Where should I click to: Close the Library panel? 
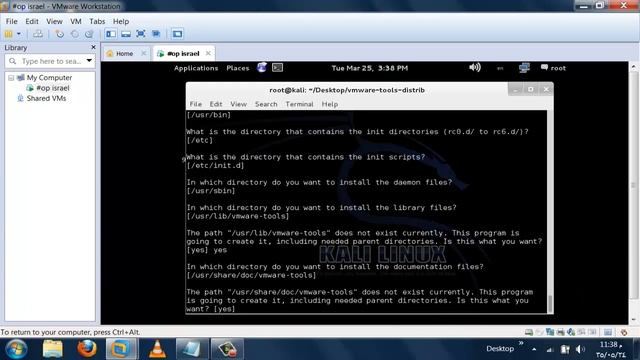coord(93,47)
